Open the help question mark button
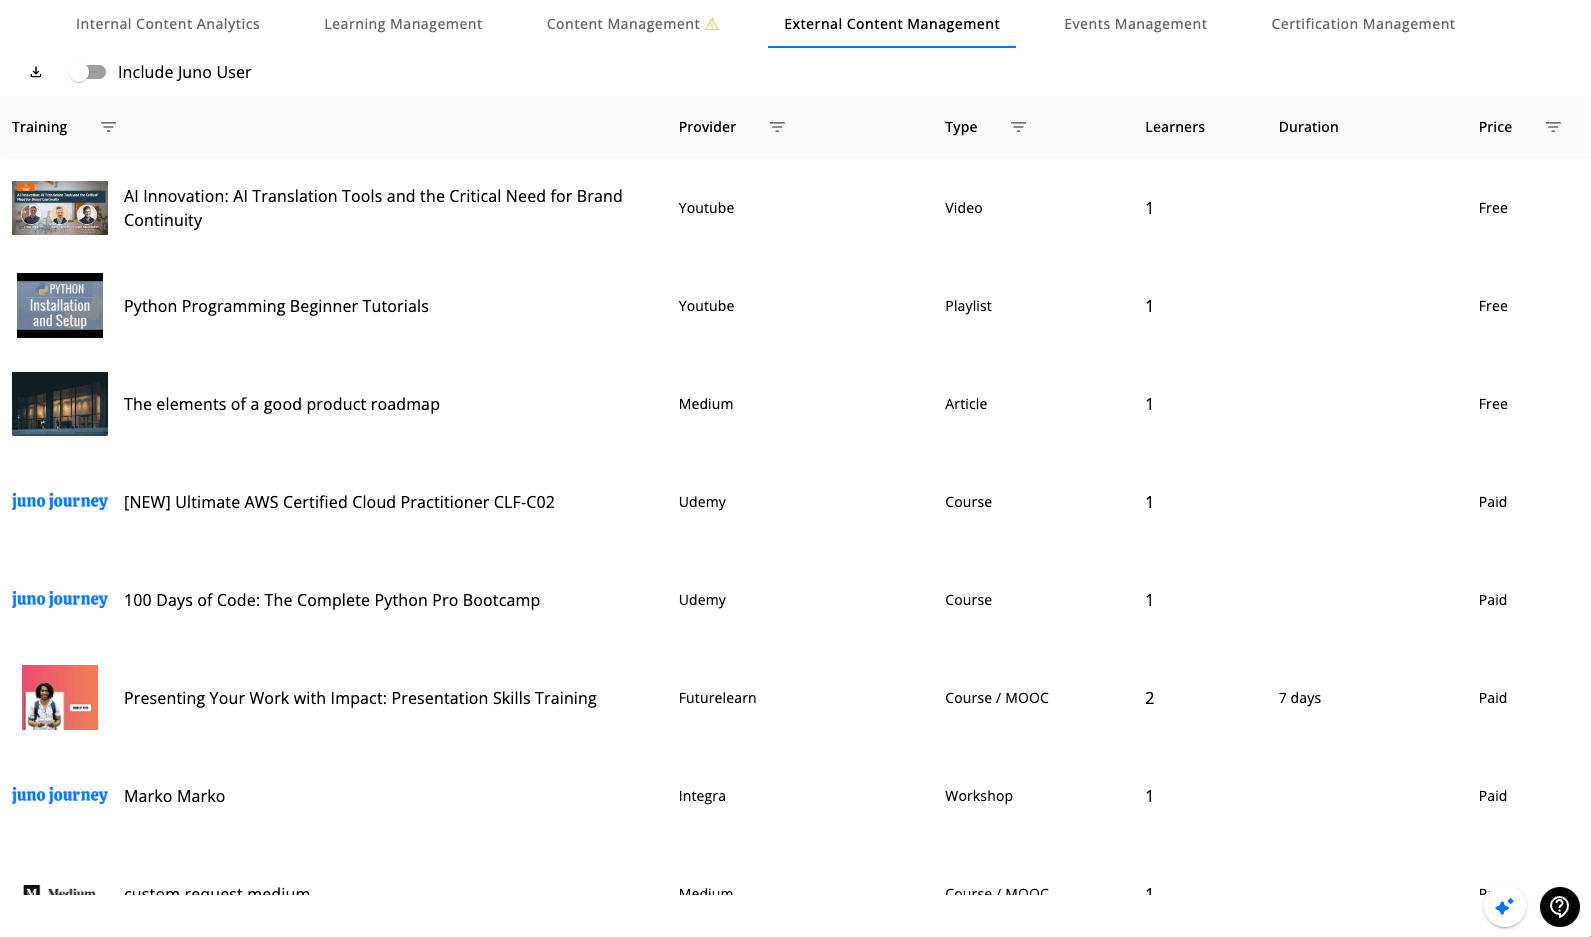 1560,907
